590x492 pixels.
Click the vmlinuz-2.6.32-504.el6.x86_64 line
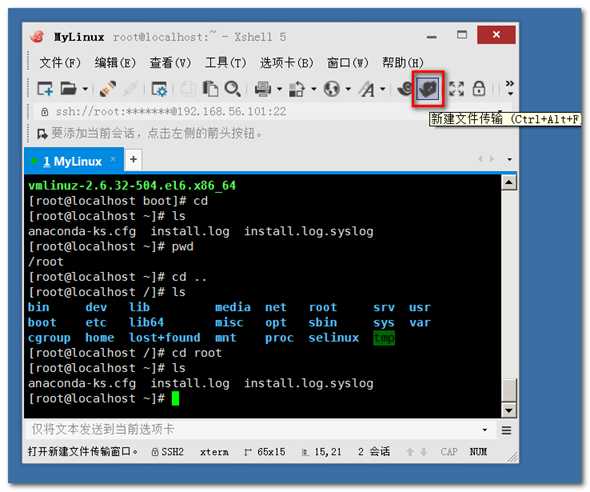[x=132, y=185]
